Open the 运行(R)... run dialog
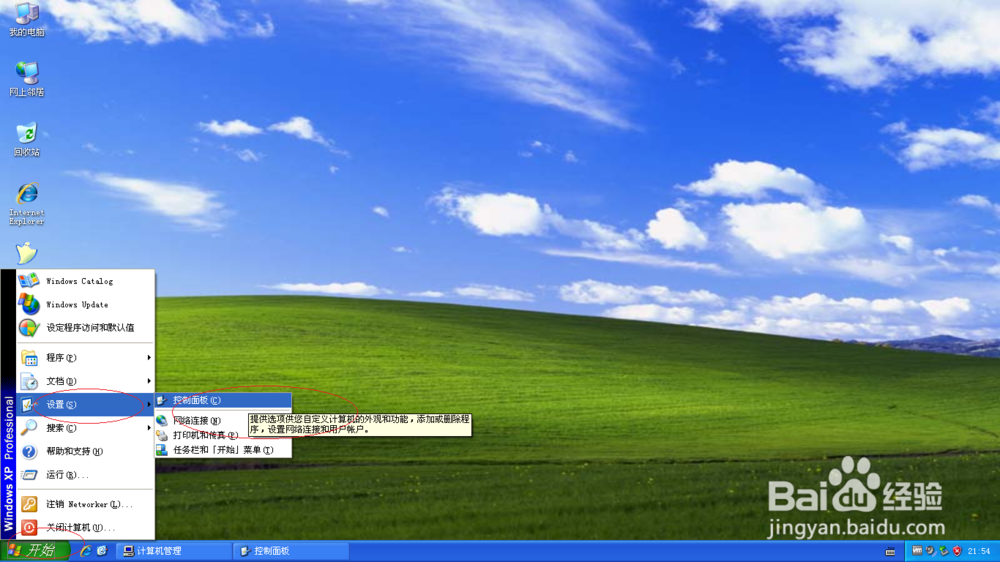1000x562 pixels. coord(85,475)
